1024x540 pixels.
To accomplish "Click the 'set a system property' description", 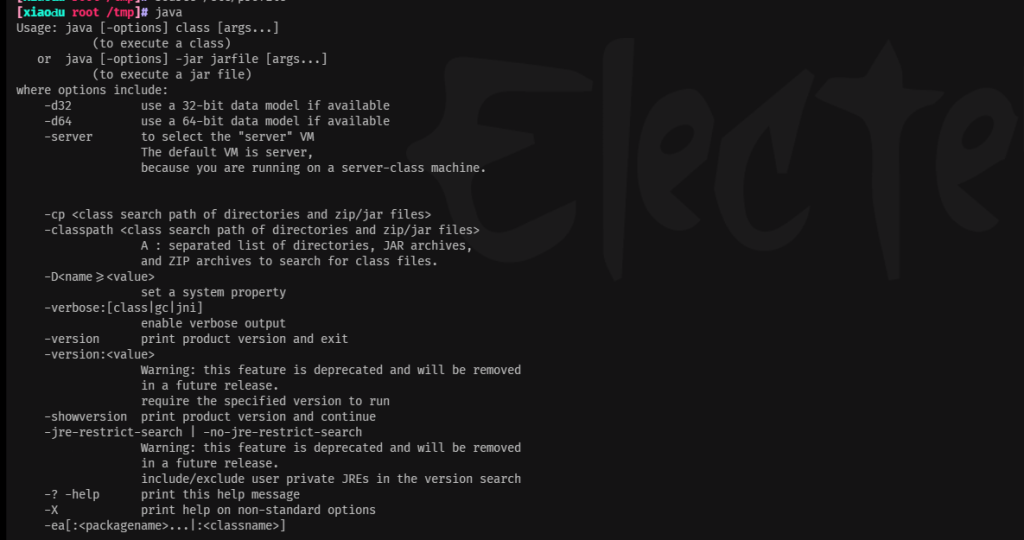I will [214, 293].
